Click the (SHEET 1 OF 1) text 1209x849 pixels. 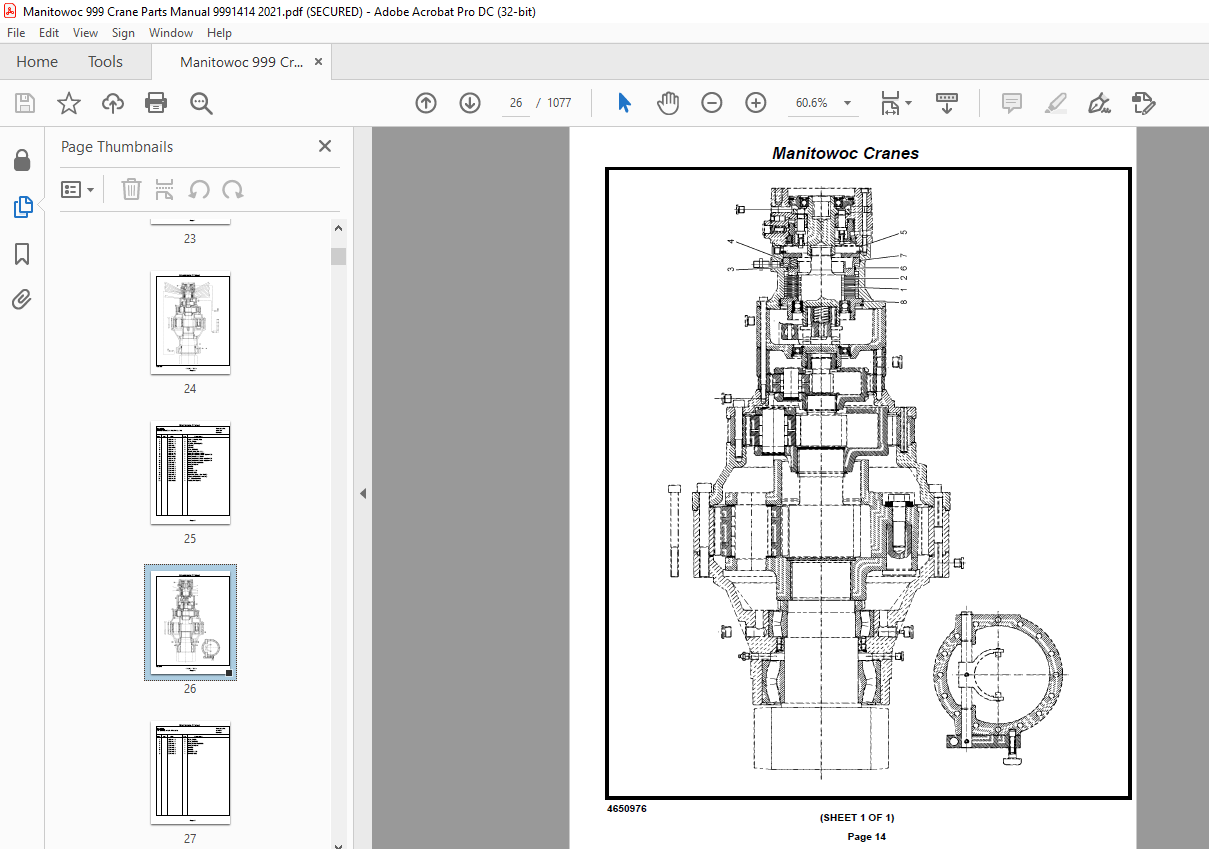[857, 818]
